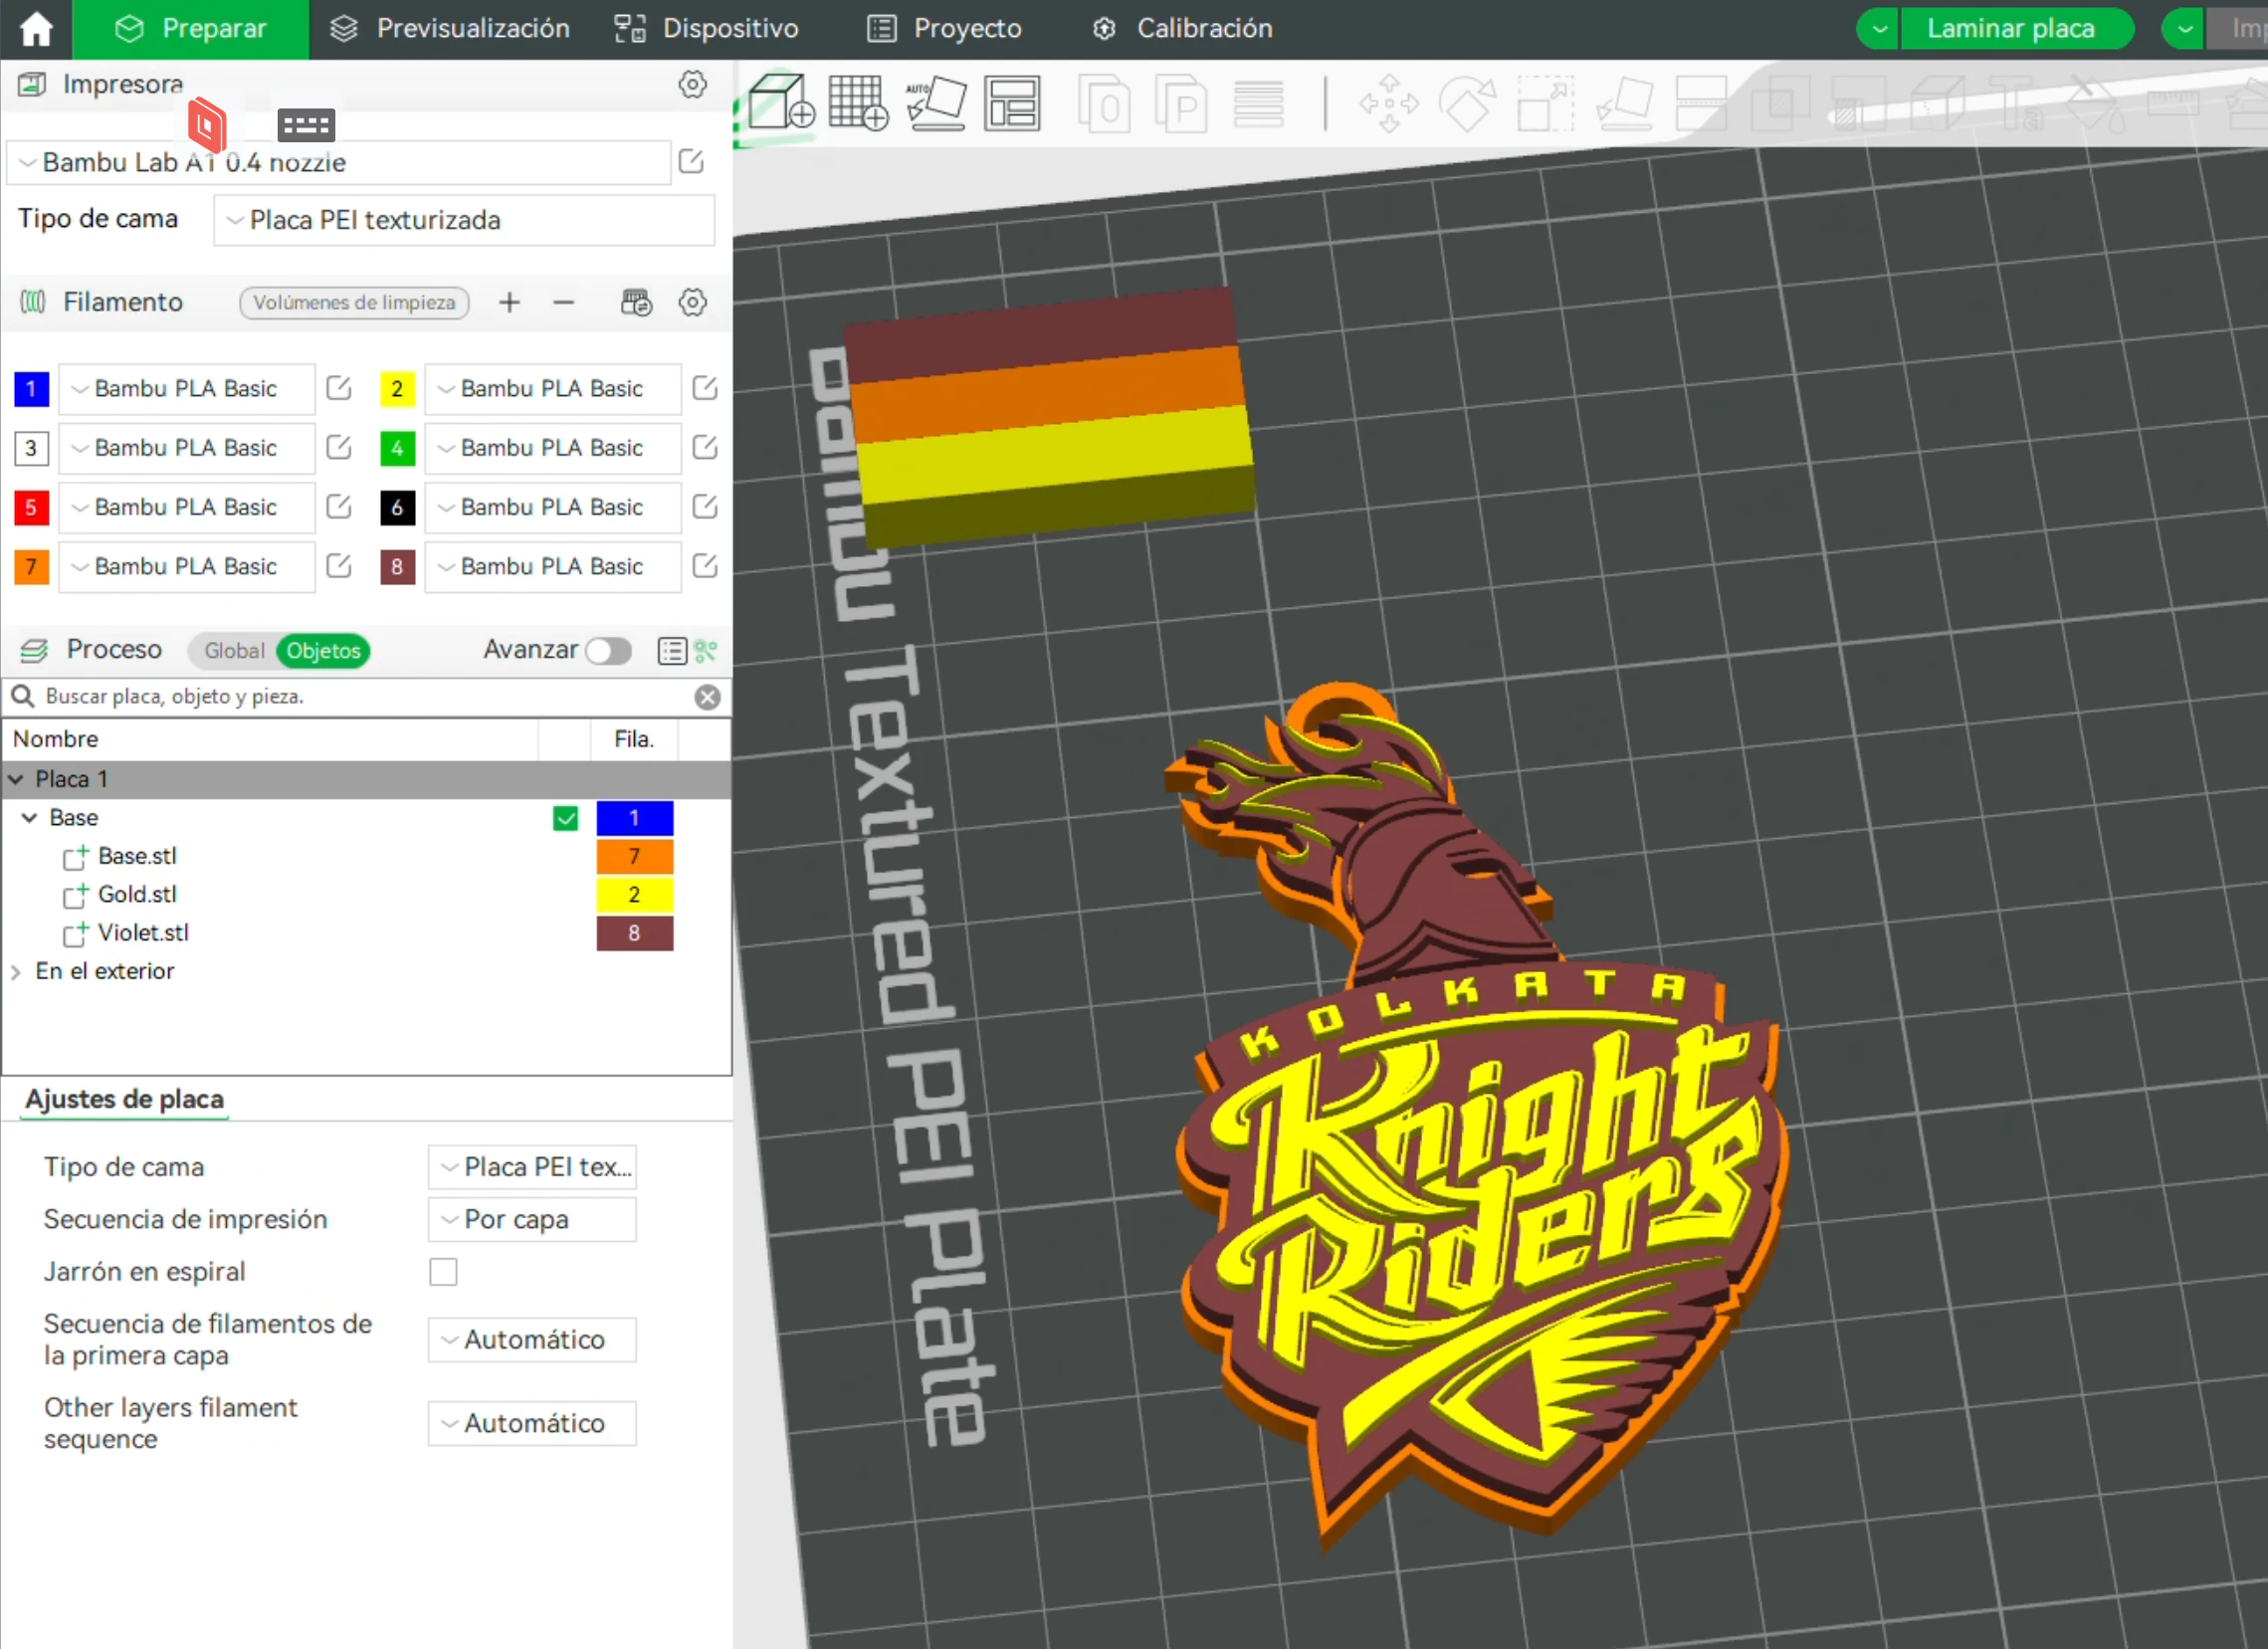Viewport: 2268px width, 1649px height.
Task: Click the Rotate tool icon
Action: 1467,104
